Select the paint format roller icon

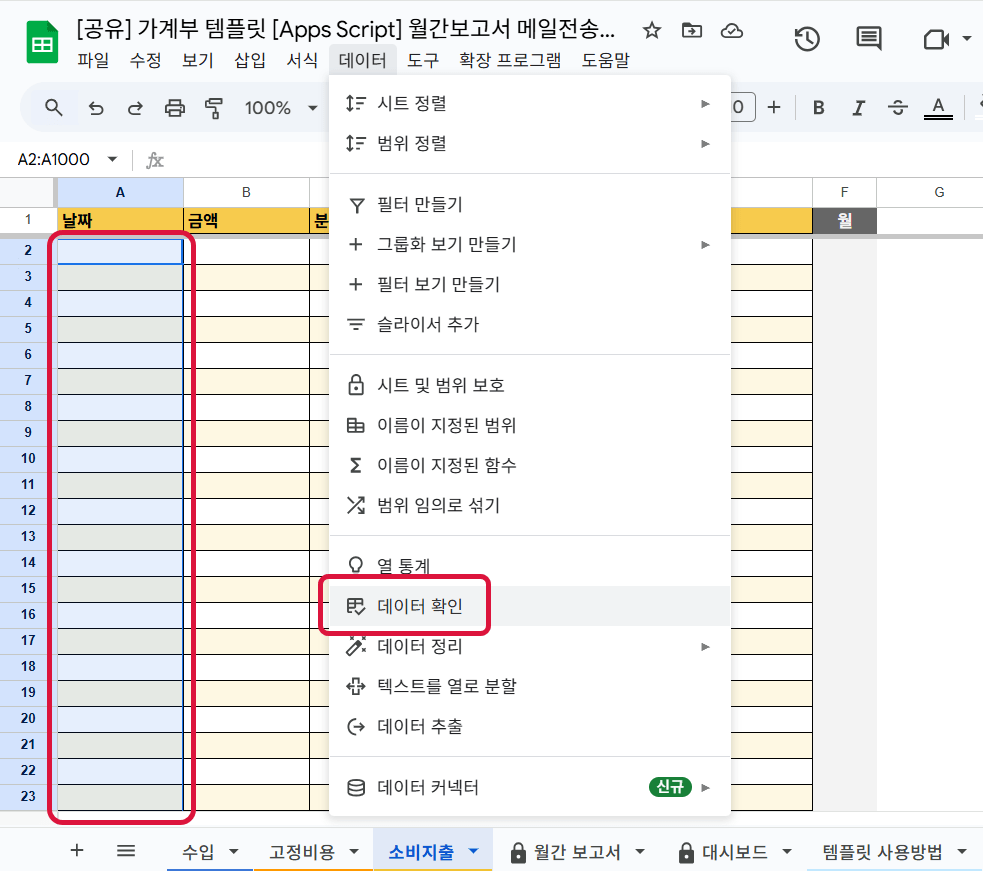(214, 108)
